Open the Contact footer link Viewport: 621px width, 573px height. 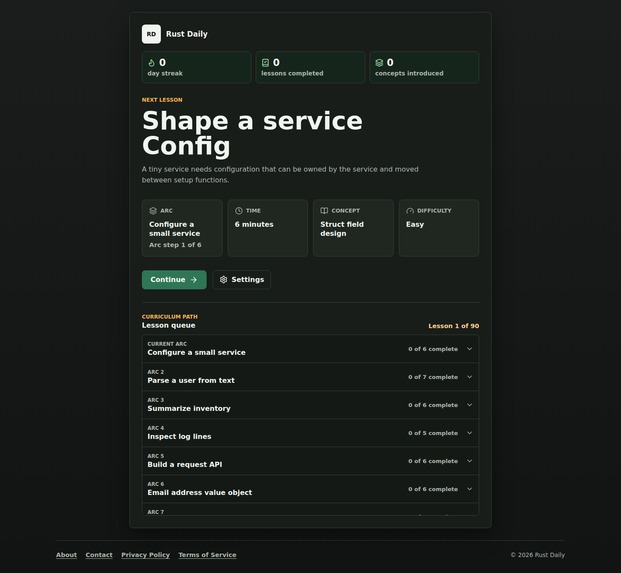click(99, 555)
